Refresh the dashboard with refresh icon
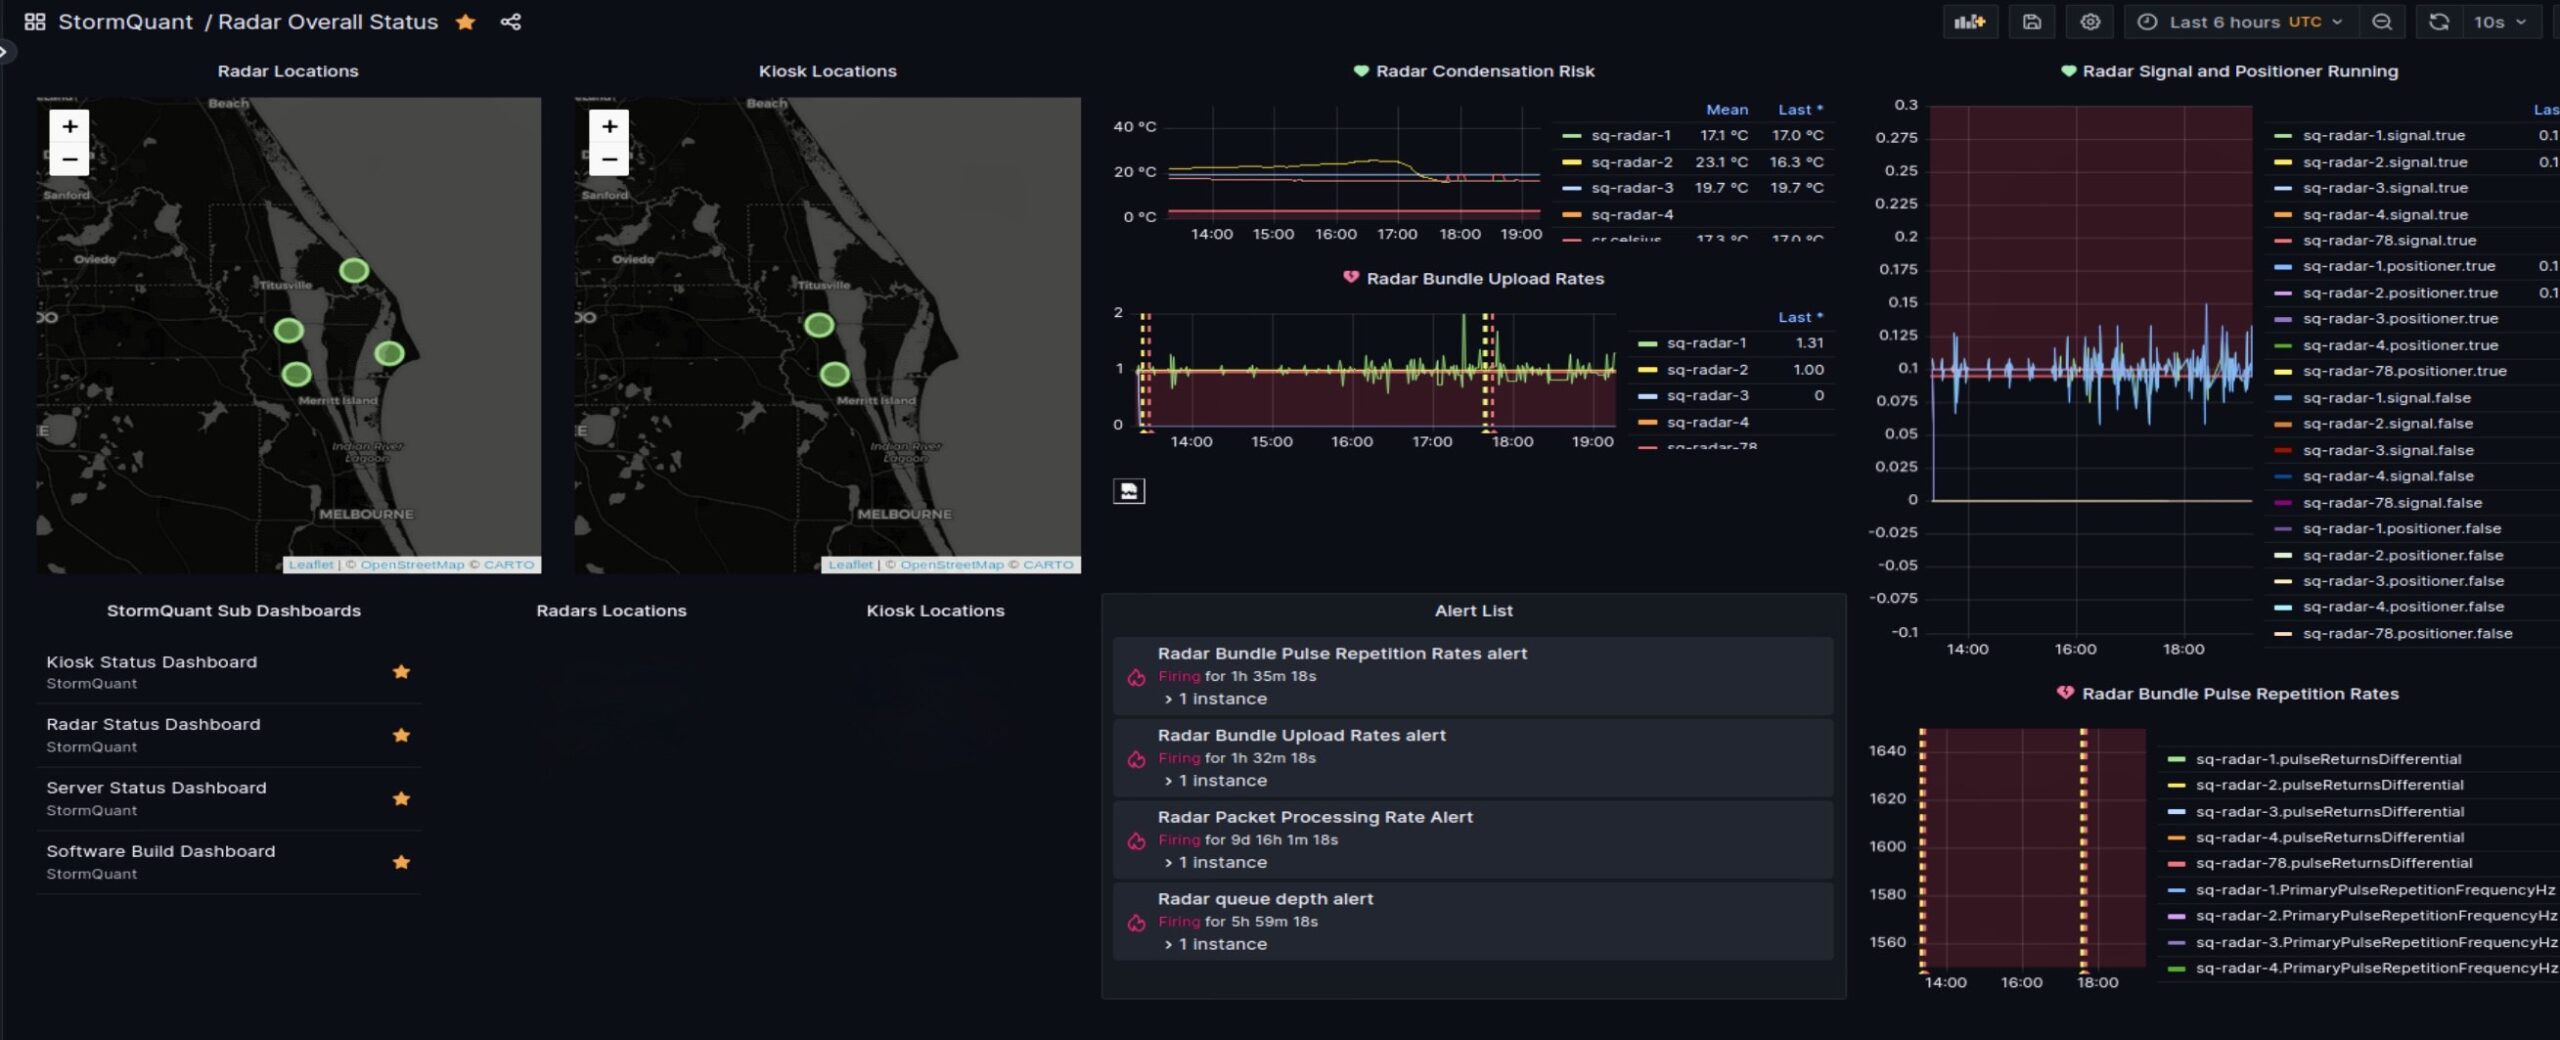This screenshot has height=1040, width=2560. pos(2438,22)
